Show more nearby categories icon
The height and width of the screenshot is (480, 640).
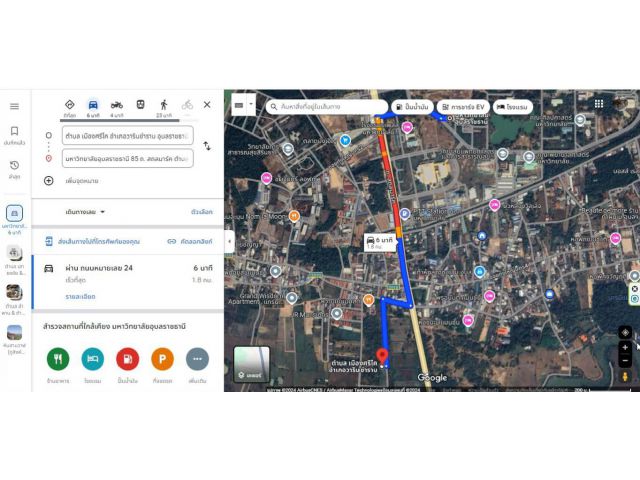(x=197, y=359)
